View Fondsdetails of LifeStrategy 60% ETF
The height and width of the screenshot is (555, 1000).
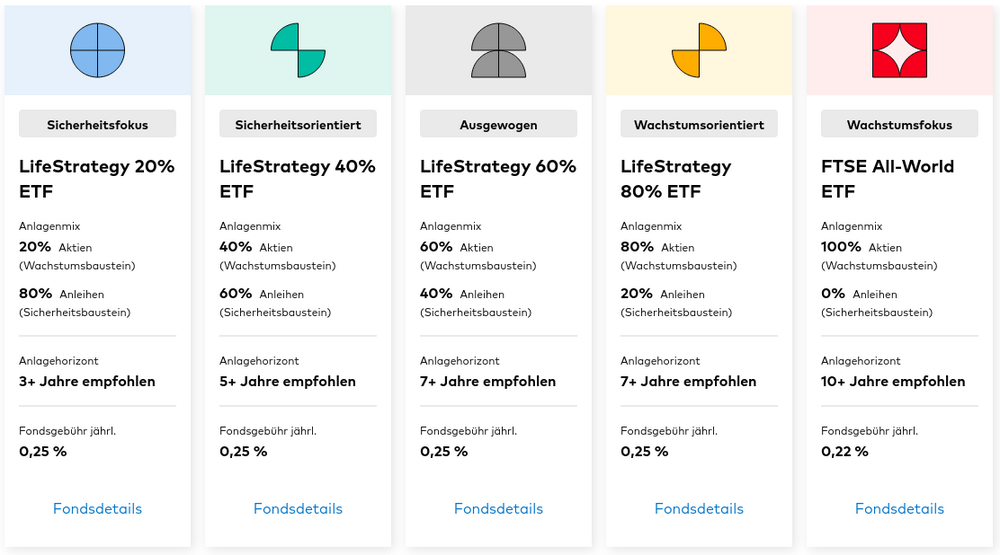click(499, 509)
